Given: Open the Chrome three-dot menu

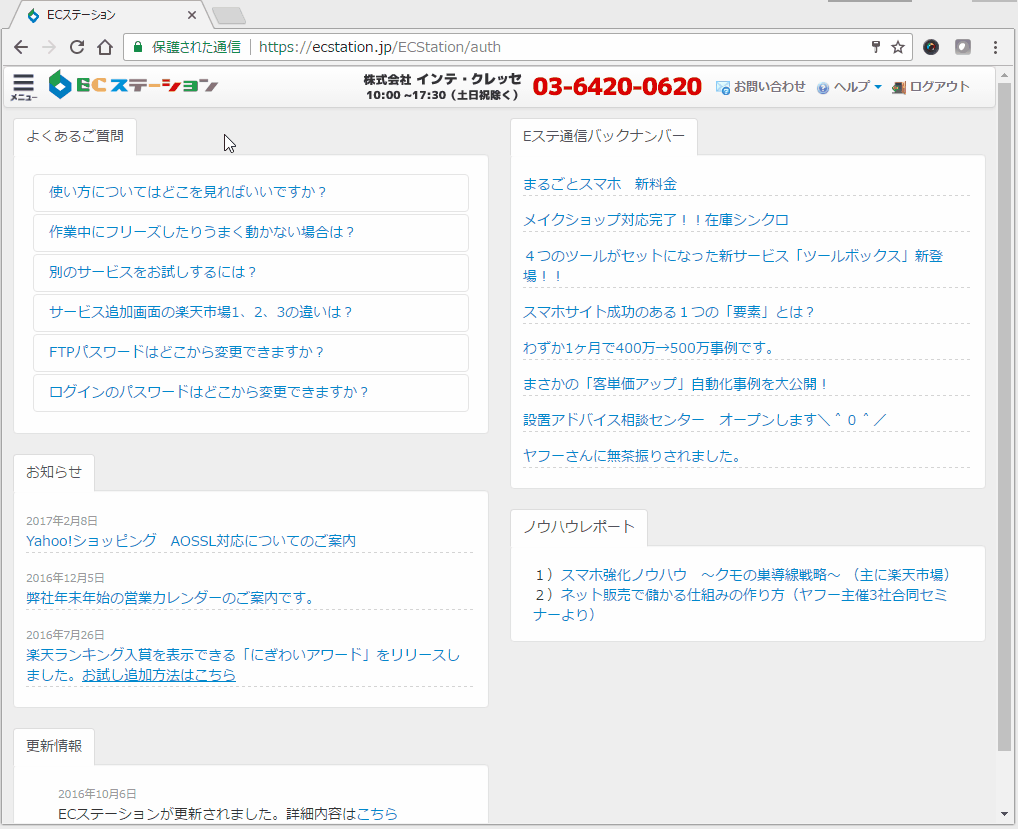Looking at the screenshot, I should tap(995, 47).
